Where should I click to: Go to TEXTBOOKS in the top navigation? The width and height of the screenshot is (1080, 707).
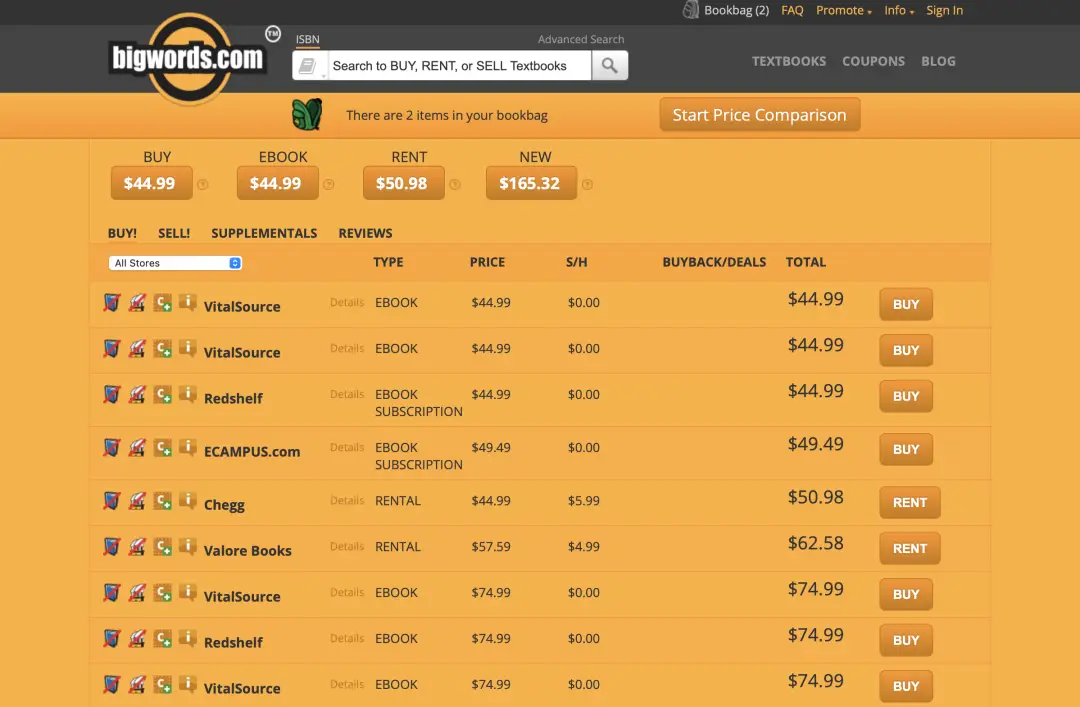pos(789,61)
